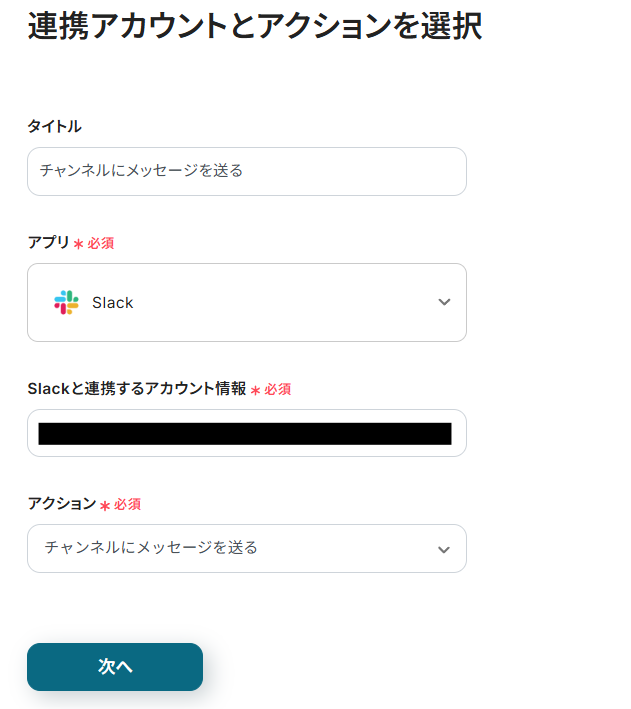The width and height of the screenshot is (631, 709).
Task: Expand the アクション dropdown list
Action: point(246,548)
